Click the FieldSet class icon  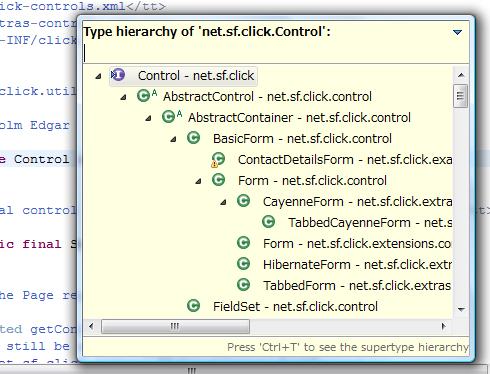[193, 306]
